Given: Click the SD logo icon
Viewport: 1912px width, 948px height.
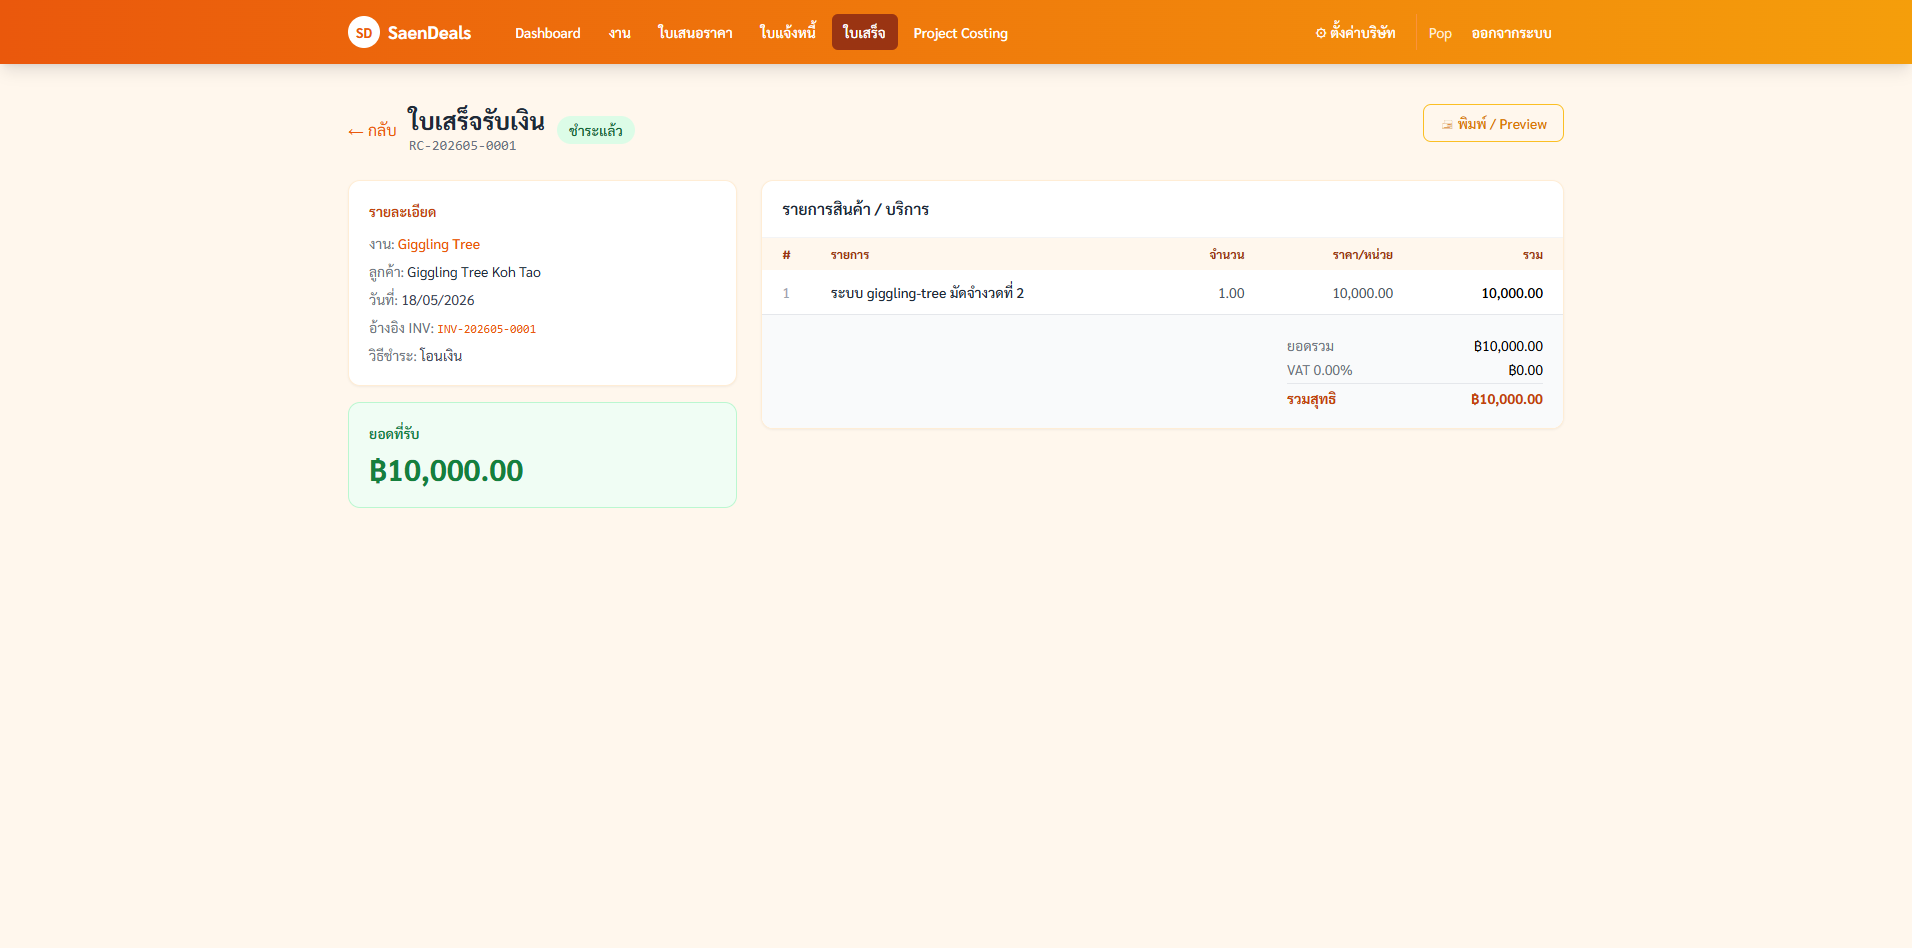Looking at the screenshot, I should coord(364,32).
